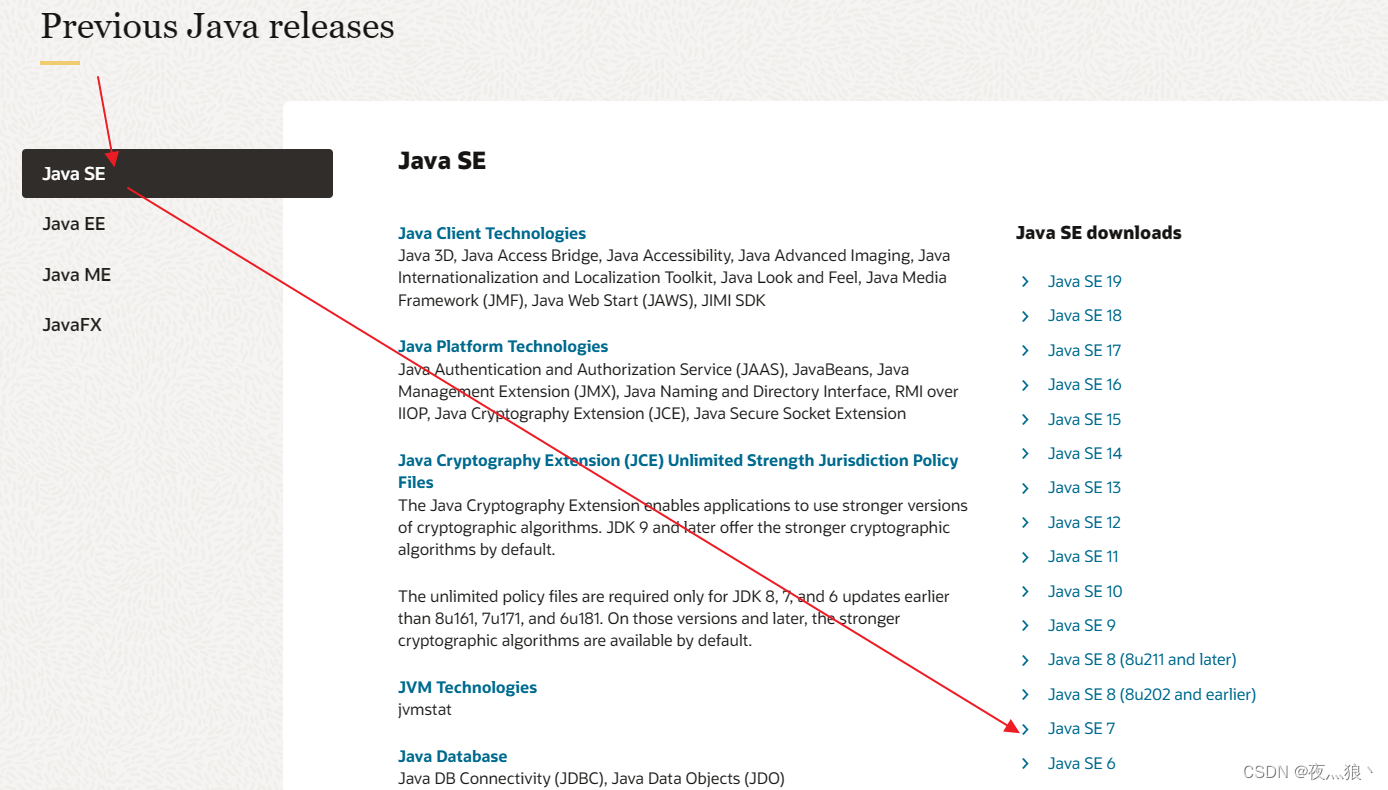This screenshot has height=790, width=1388.
Task: Click the 'Previous Java releases' page title
Action: (x=217, y=26)
